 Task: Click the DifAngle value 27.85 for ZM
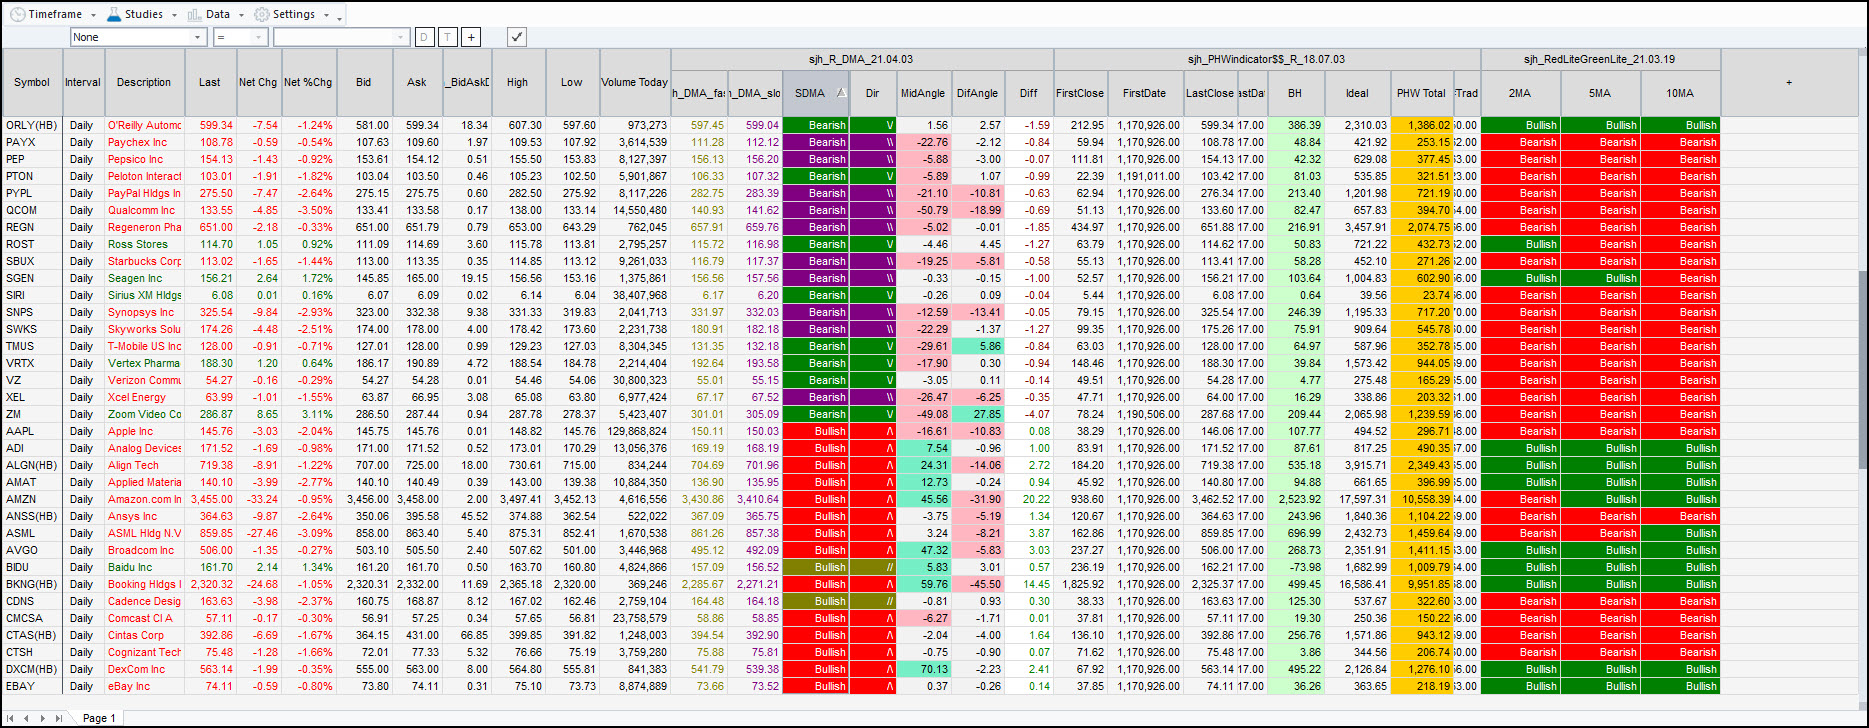pos(977,414)
